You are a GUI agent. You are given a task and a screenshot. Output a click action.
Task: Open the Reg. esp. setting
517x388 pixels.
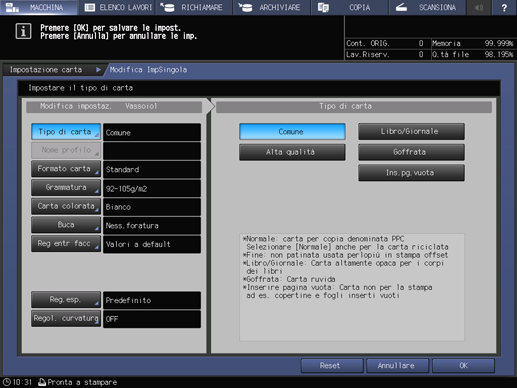coord(66,300)
